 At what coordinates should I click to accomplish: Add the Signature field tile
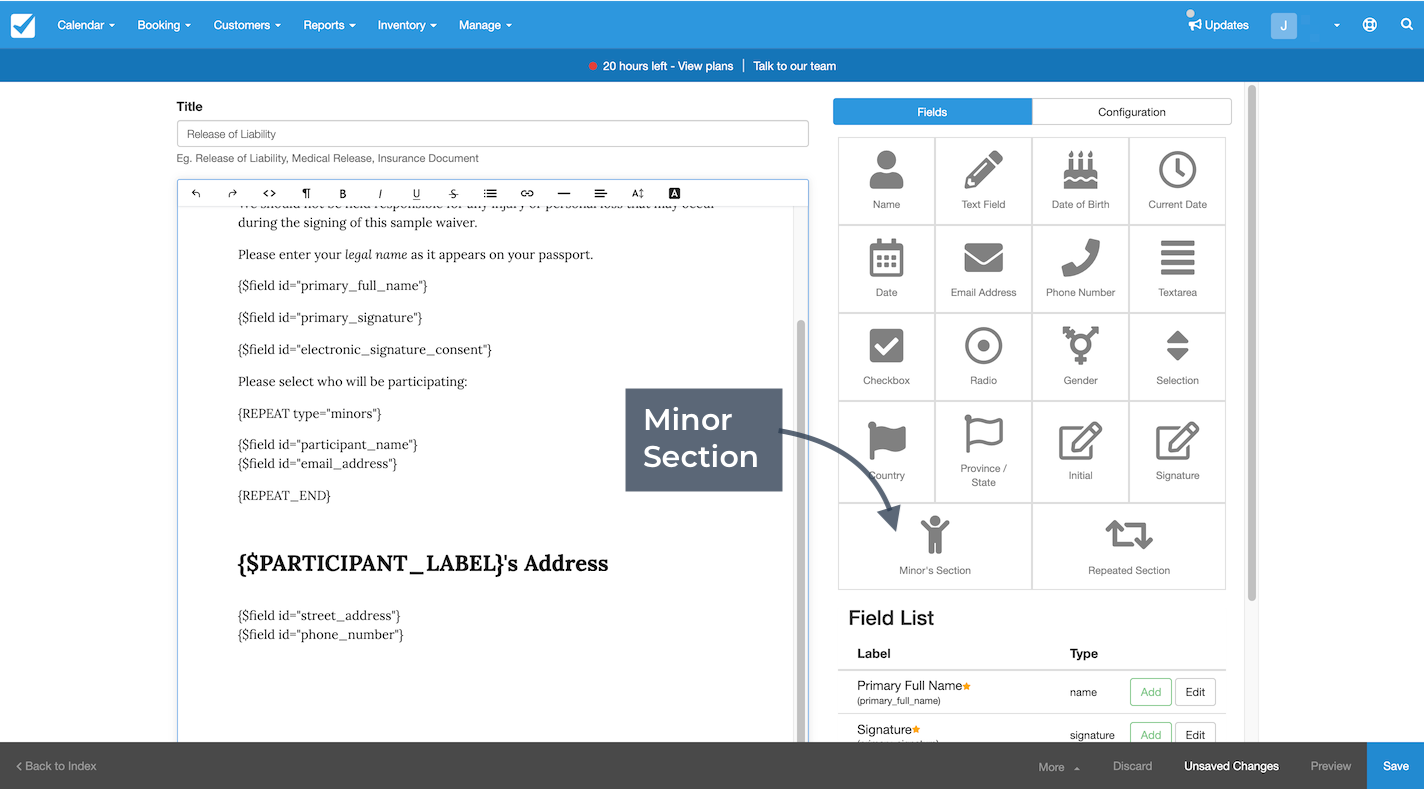(x=1177, y=452)
